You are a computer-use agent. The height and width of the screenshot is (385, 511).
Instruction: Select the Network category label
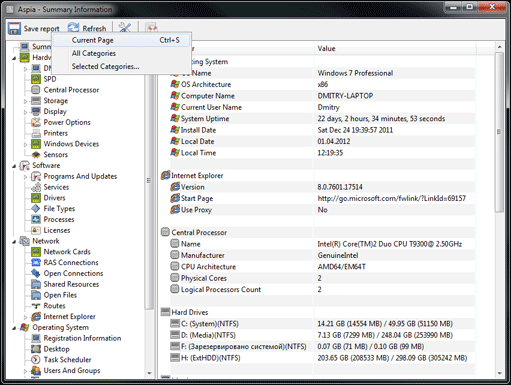pos(46,241)
